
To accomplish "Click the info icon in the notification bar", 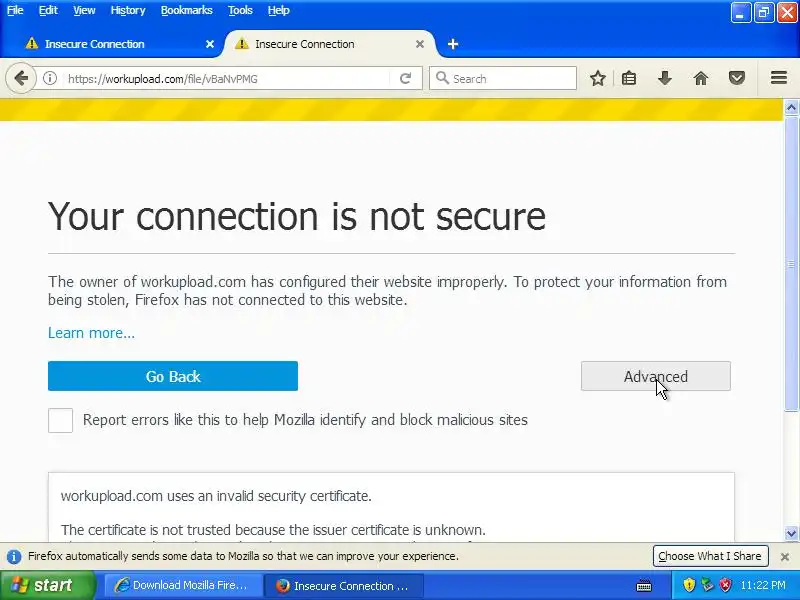I will (x=14, y=557).
